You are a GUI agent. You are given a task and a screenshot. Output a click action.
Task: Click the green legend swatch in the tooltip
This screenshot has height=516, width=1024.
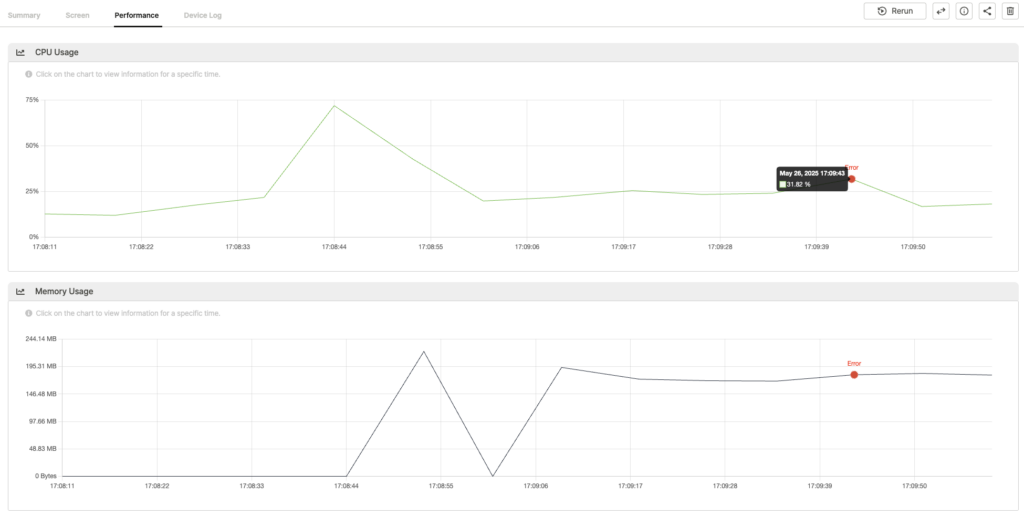[784, 185]
